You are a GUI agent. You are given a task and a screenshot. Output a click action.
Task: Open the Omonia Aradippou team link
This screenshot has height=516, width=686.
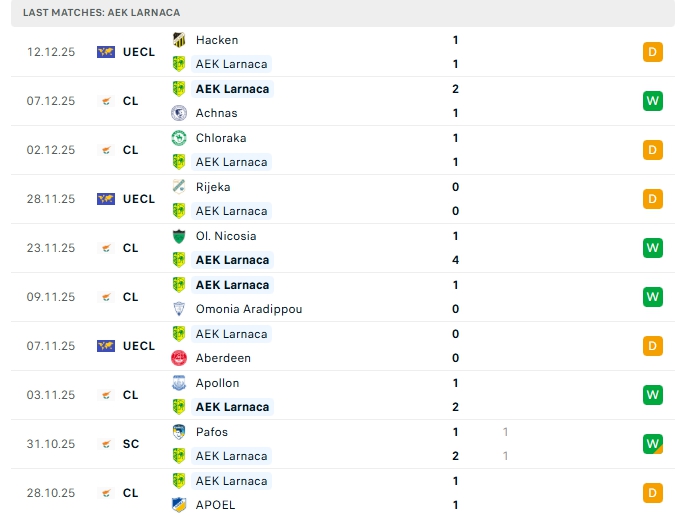(x=249, y=309)
